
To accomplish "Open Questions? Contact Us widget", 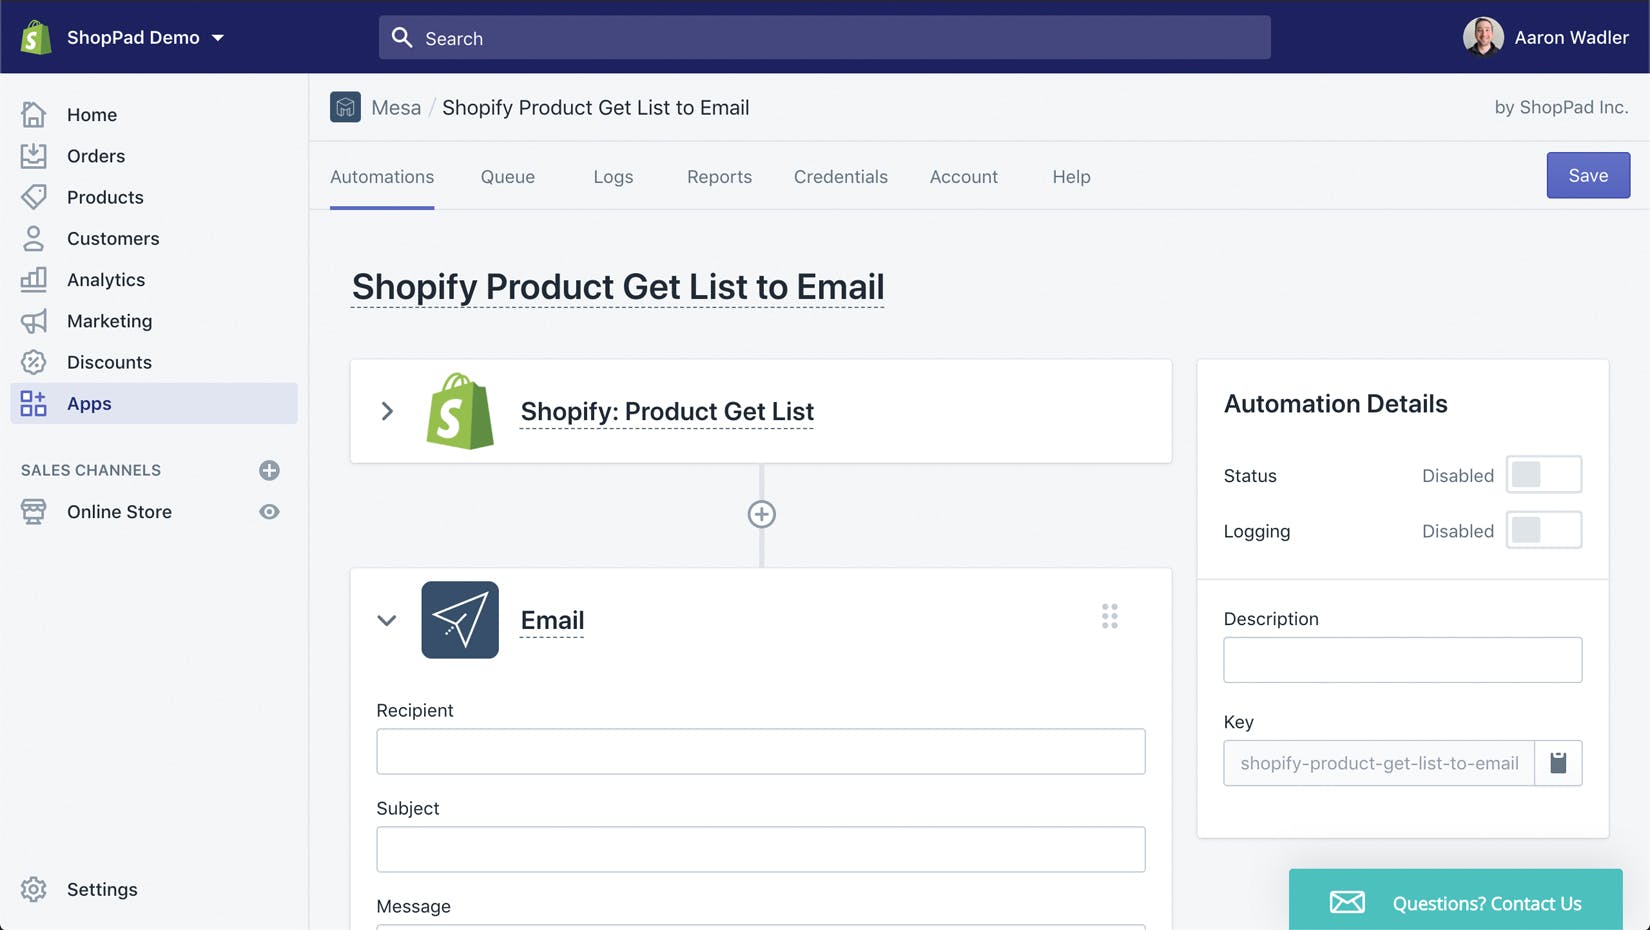I will pos(1456,900).
